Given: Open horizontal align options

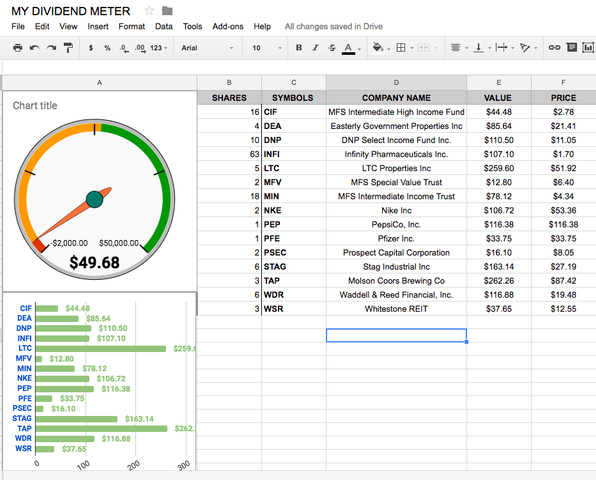Looking at the screenshot, I should [x=455, y=48].
